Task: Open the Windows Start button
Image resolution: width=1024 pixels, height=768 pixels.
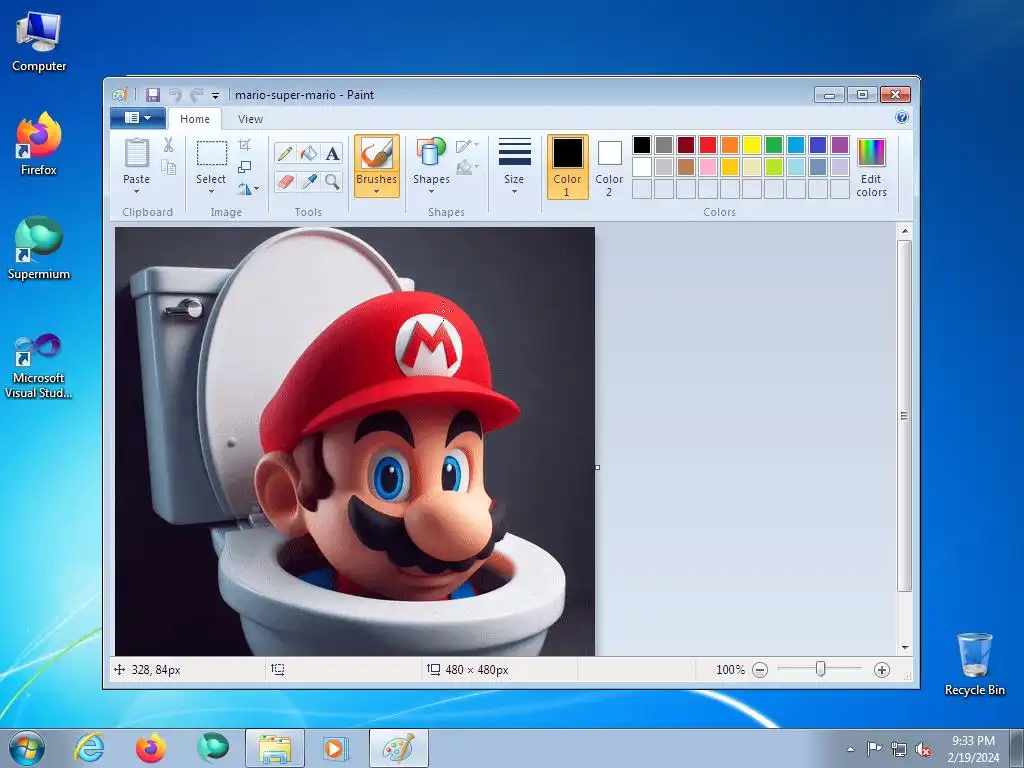Action: 27,748
